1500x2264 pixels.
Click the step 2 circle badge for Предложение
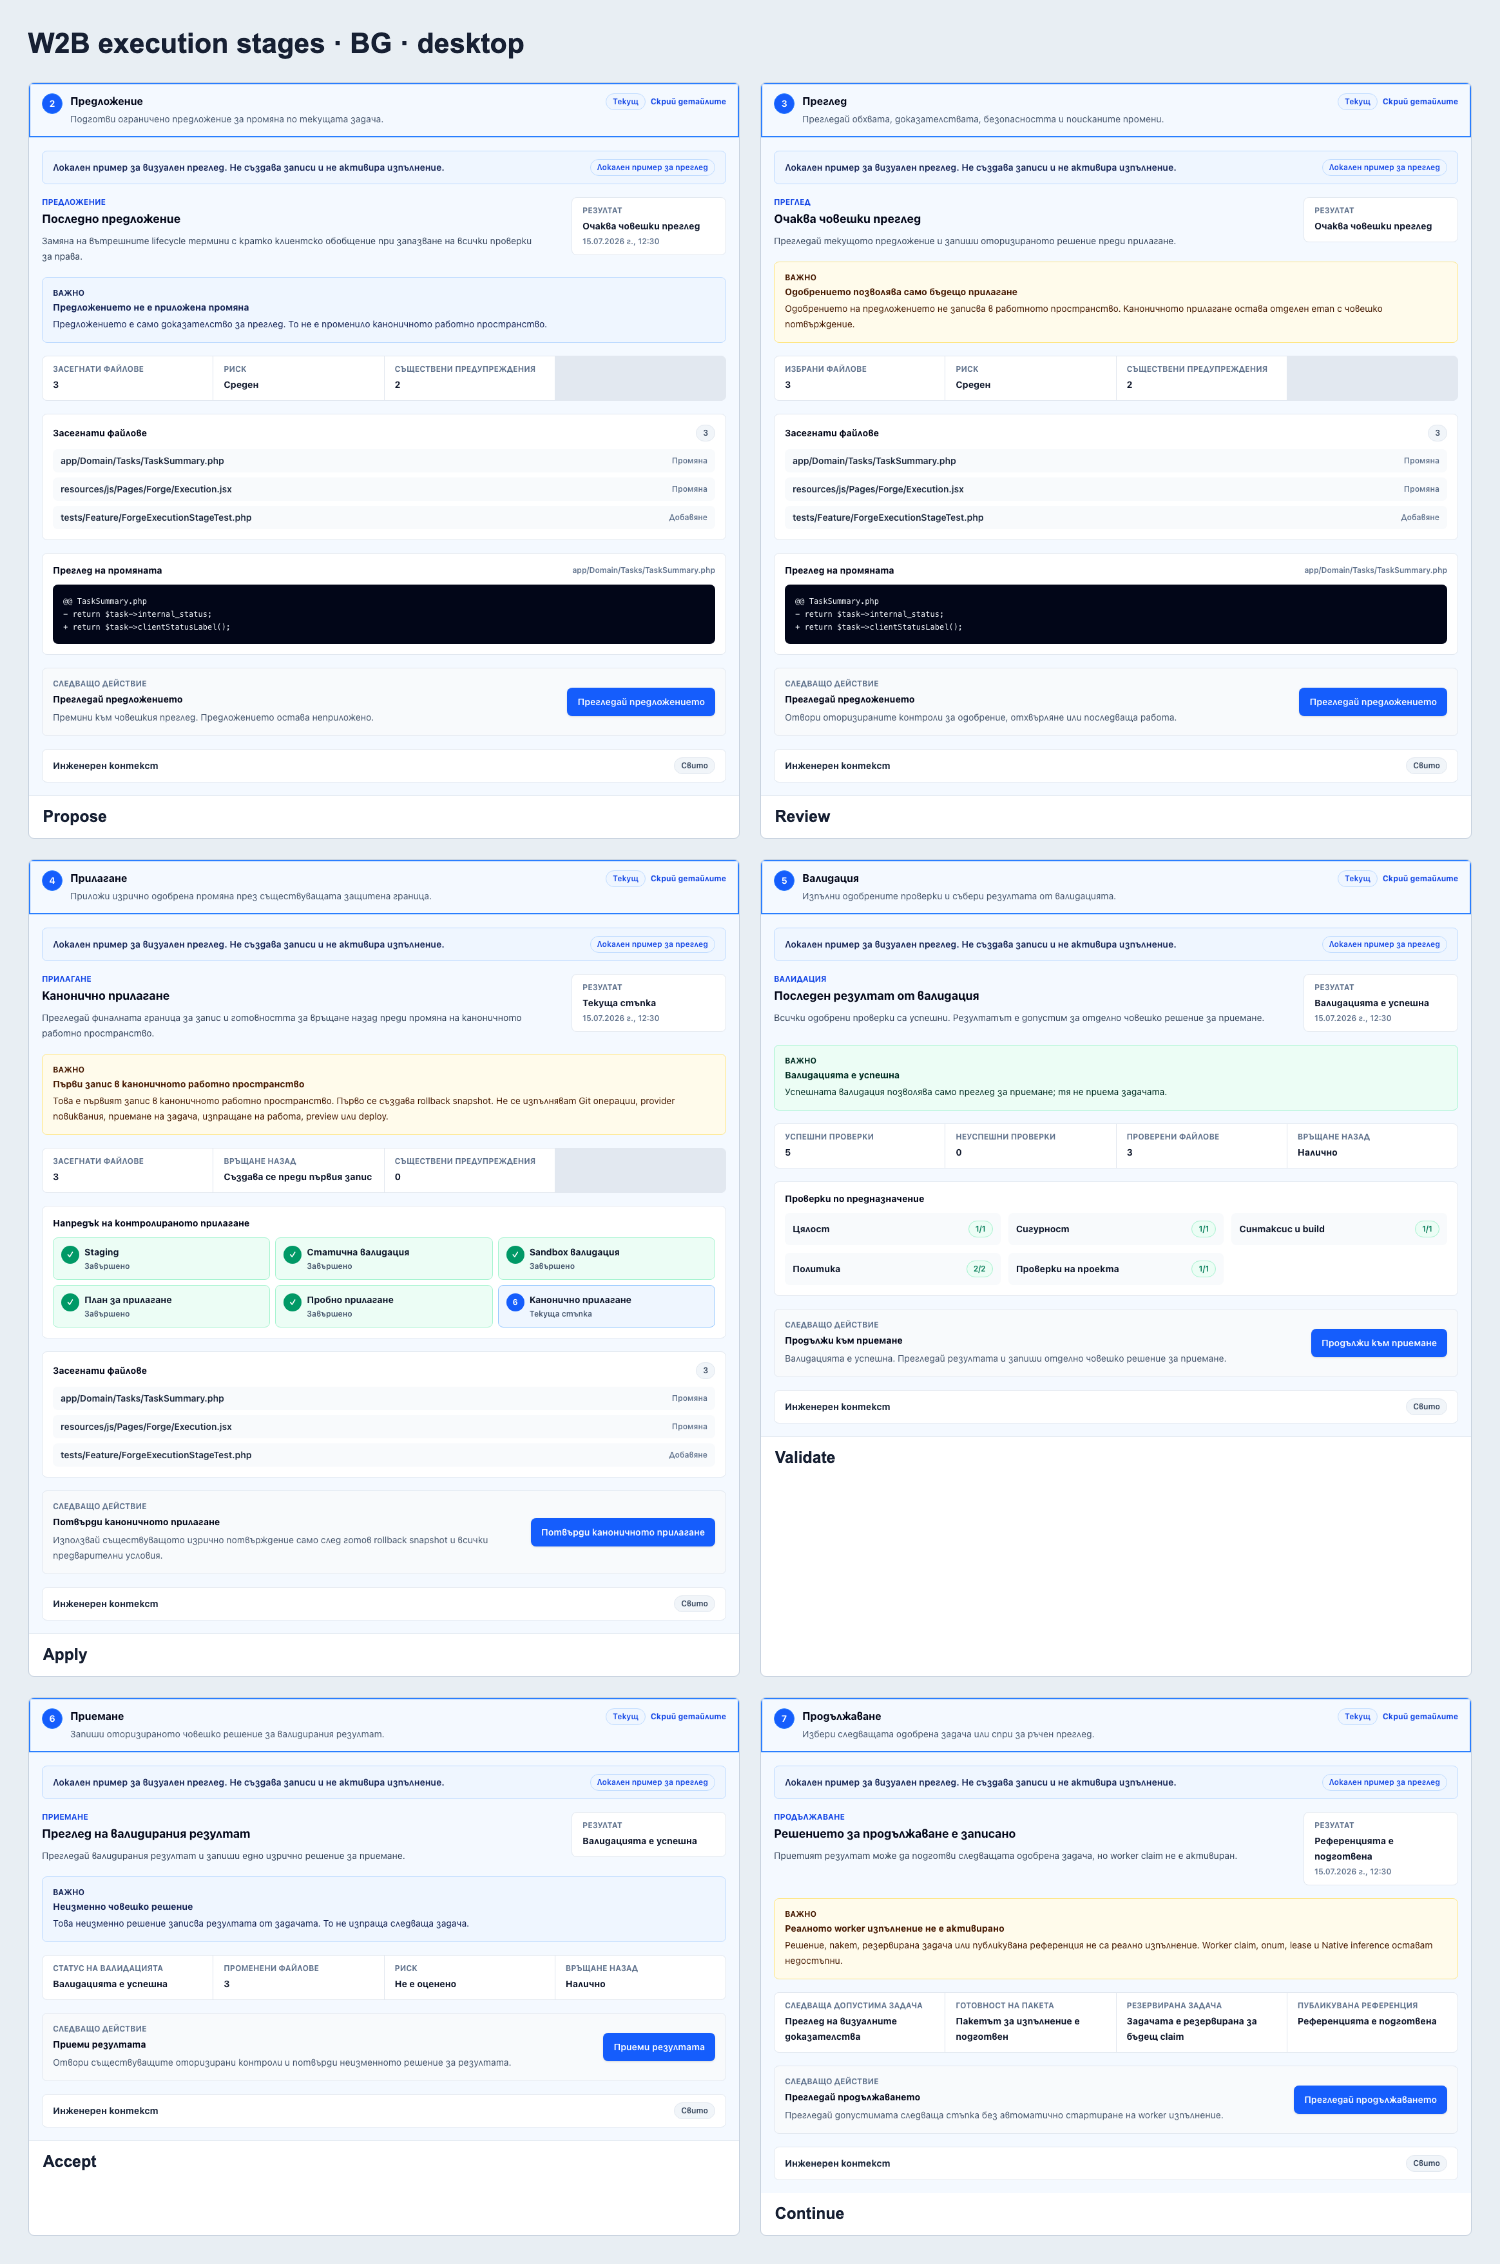tap(52, 103)
